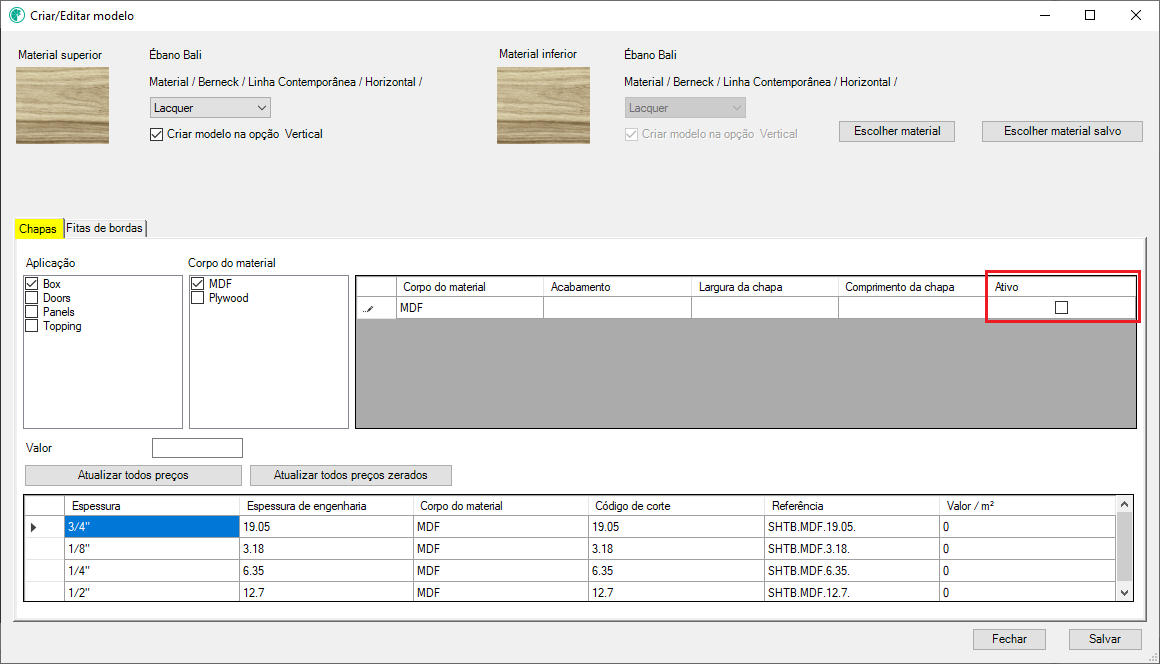This screenshot has height=664, width=1160.
Task: Click the Material superior wood thumbnail
Action: point(62,105)
